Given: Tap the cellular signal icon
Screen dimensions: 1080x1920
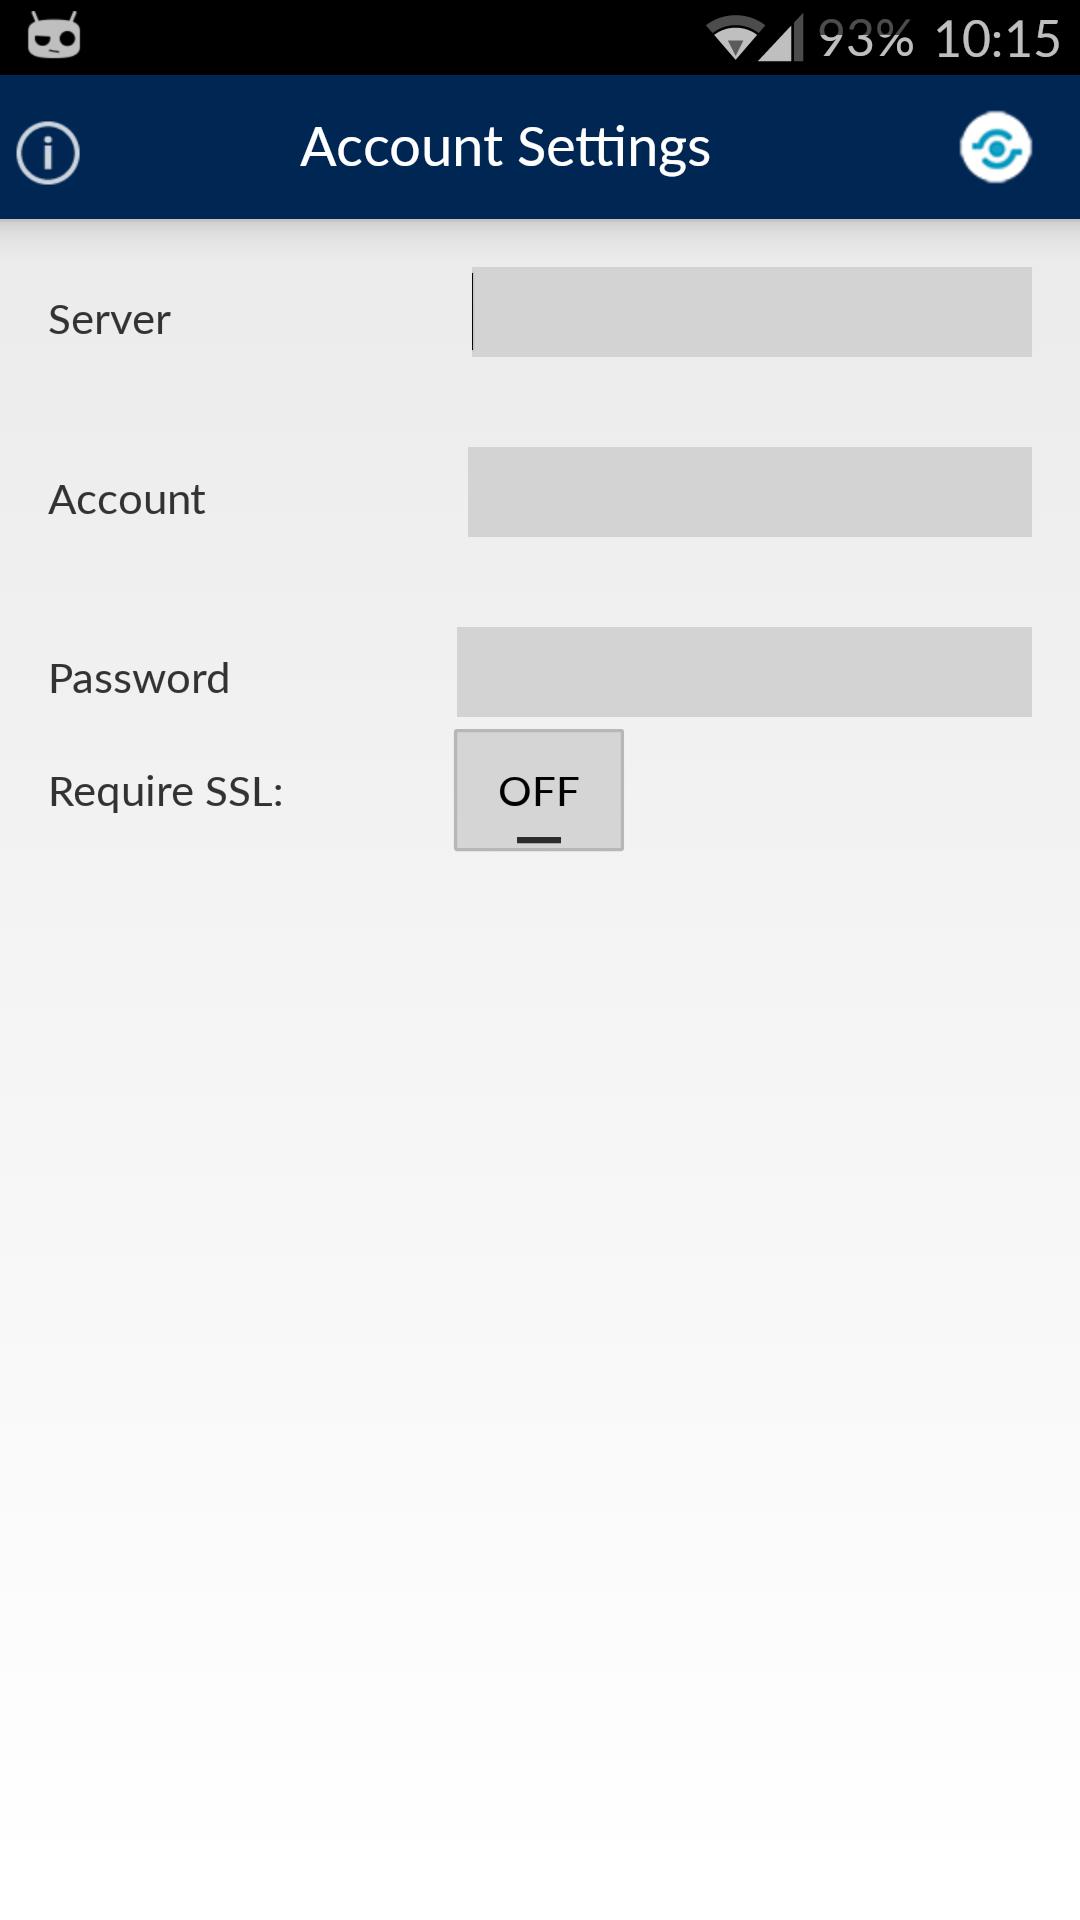Looking at the screenshot, I should point(782,39).
